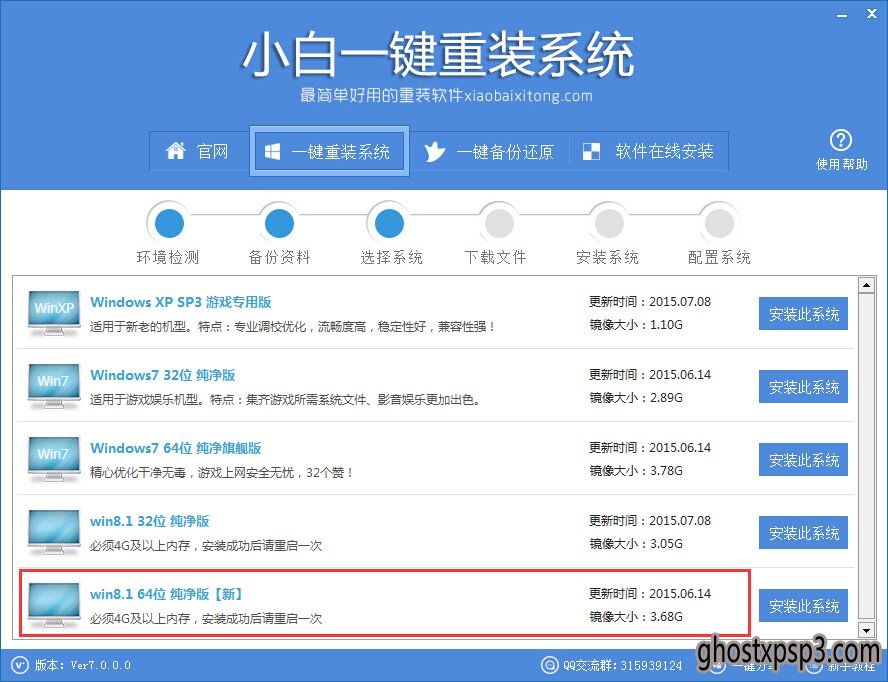Select the Win7 monitor icon for 64位 旗舰版
The width and height of the screenshot is (888, 682).
(54, 459)
